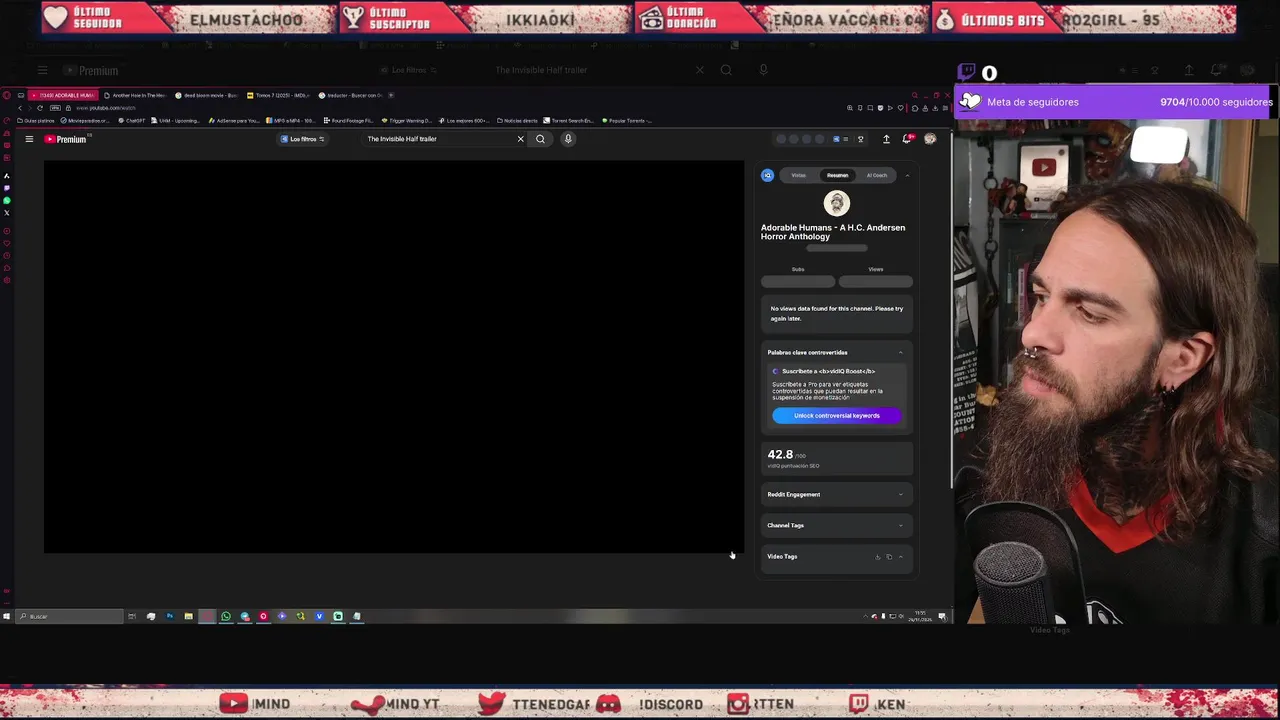Open the ChatGPT bookmark
This screenshot has width=1280, height=720.
coord(131,121)
